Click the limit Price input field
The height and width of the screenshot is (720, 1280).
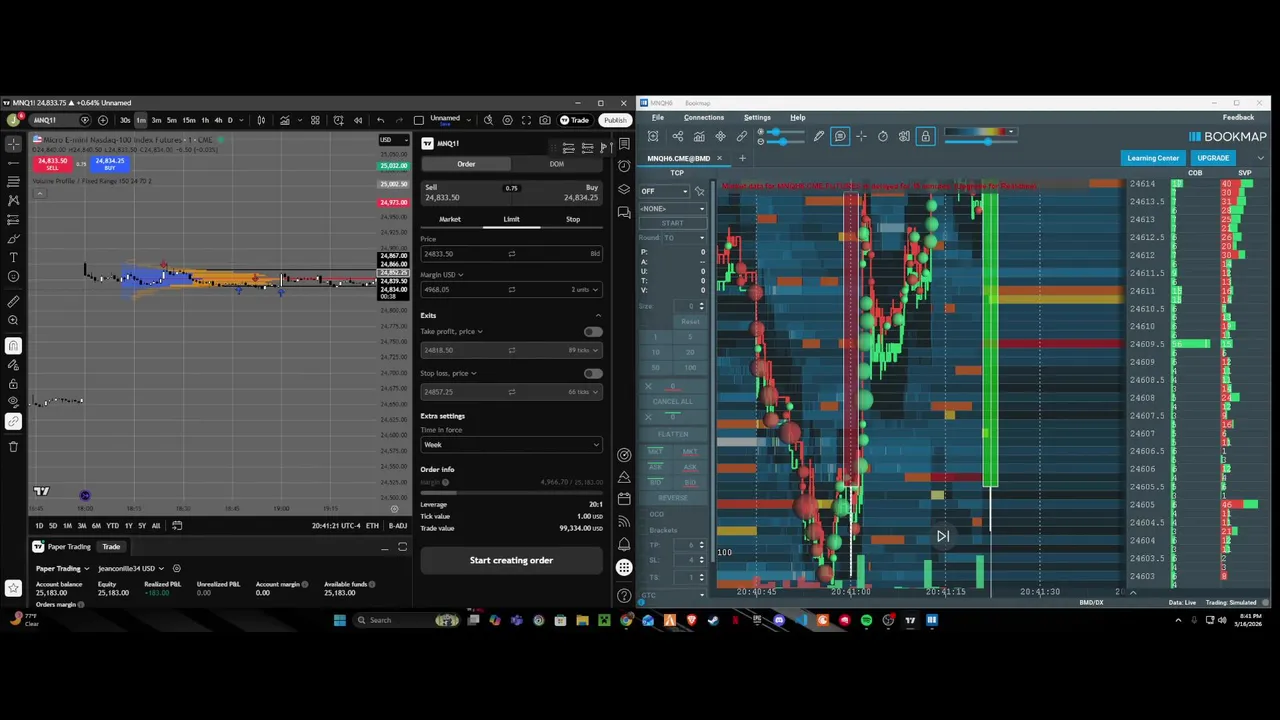511,254
